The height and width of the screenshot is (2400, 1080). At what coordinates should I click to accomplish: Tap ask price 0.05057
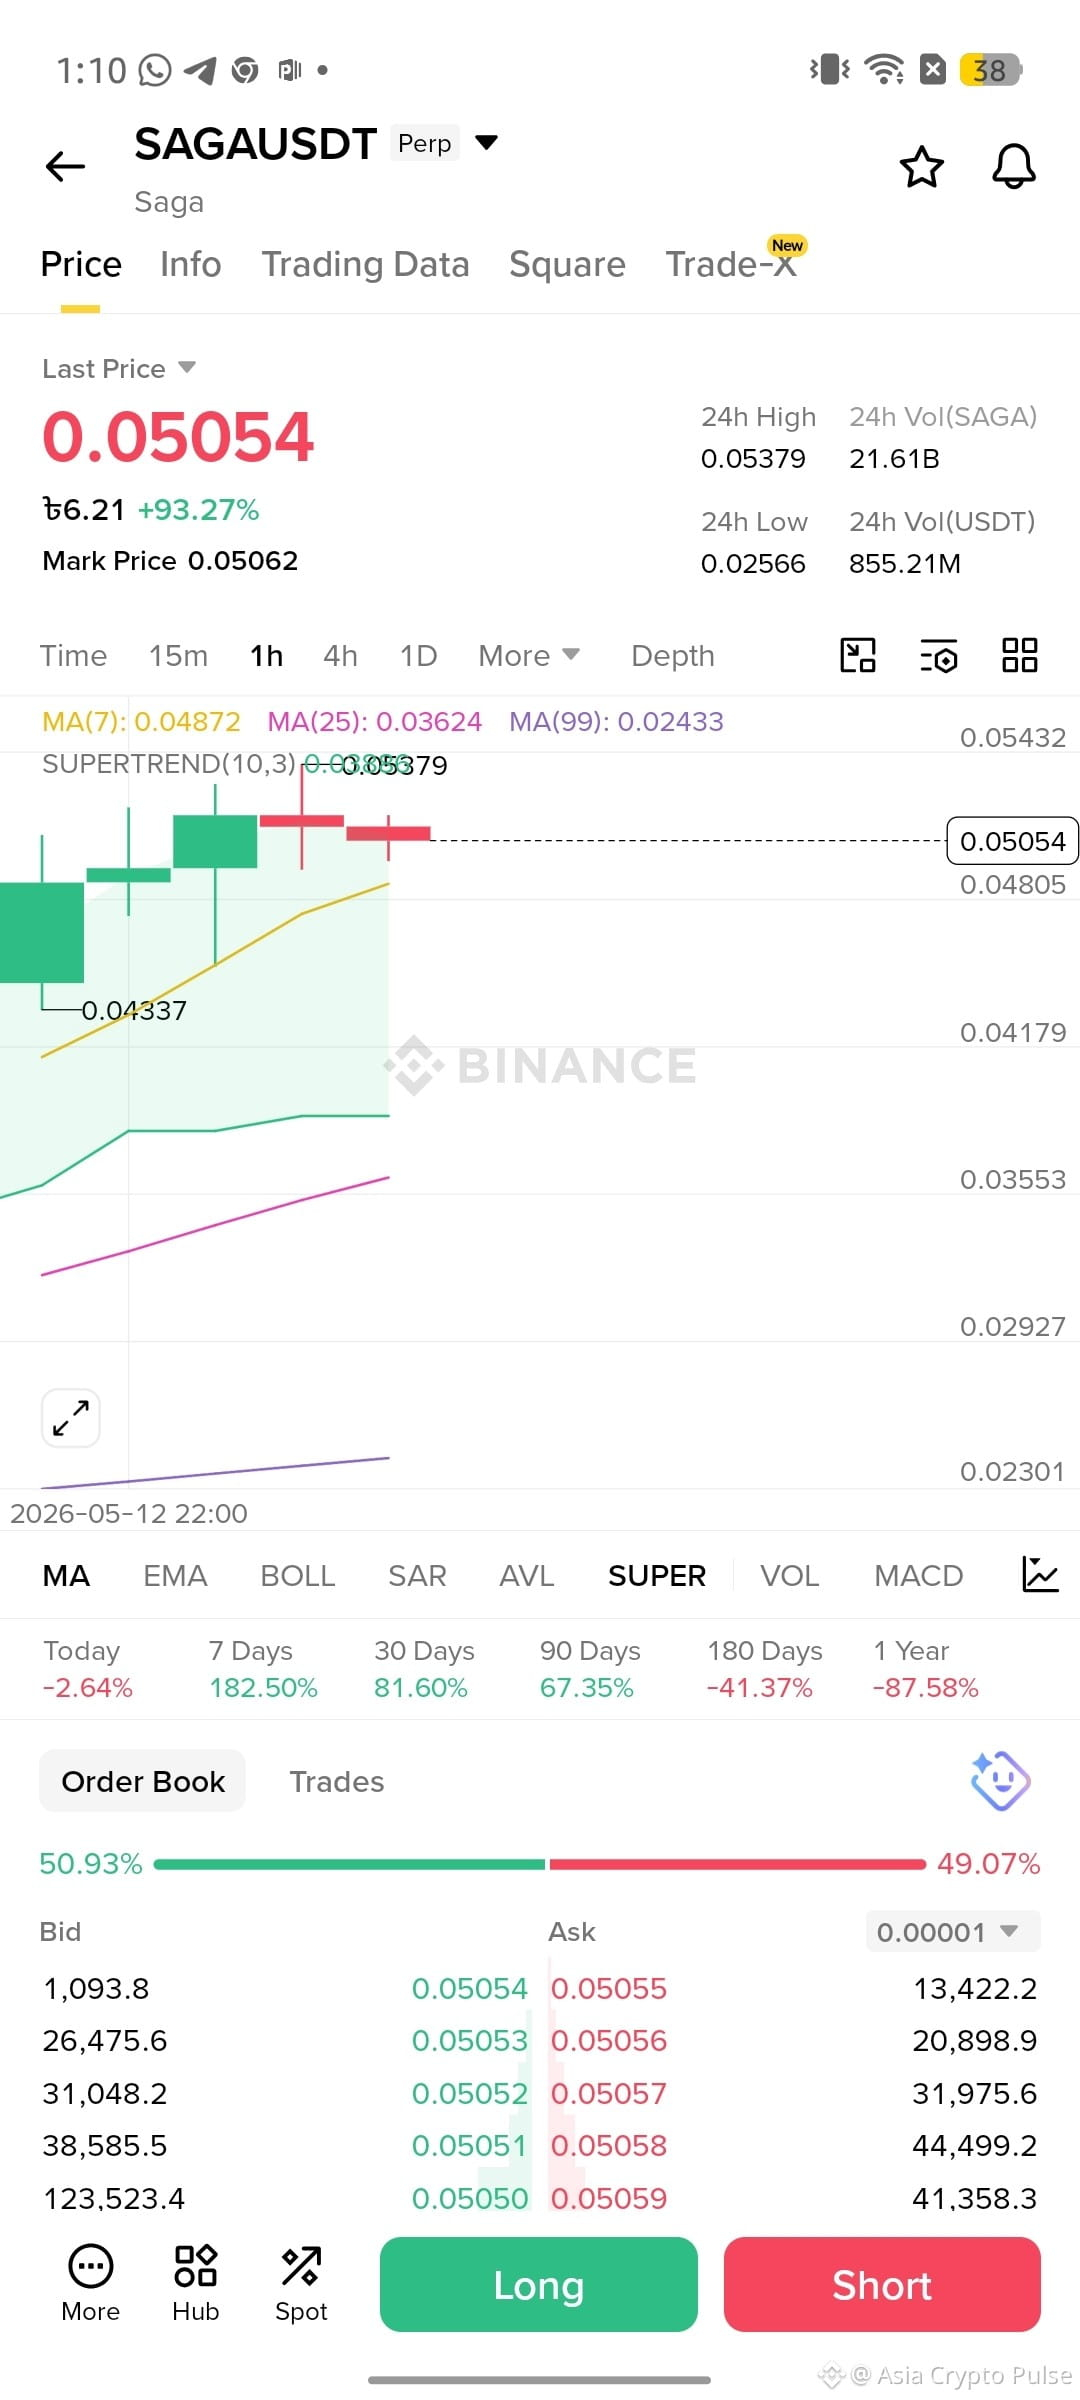tap(609, 2093)
